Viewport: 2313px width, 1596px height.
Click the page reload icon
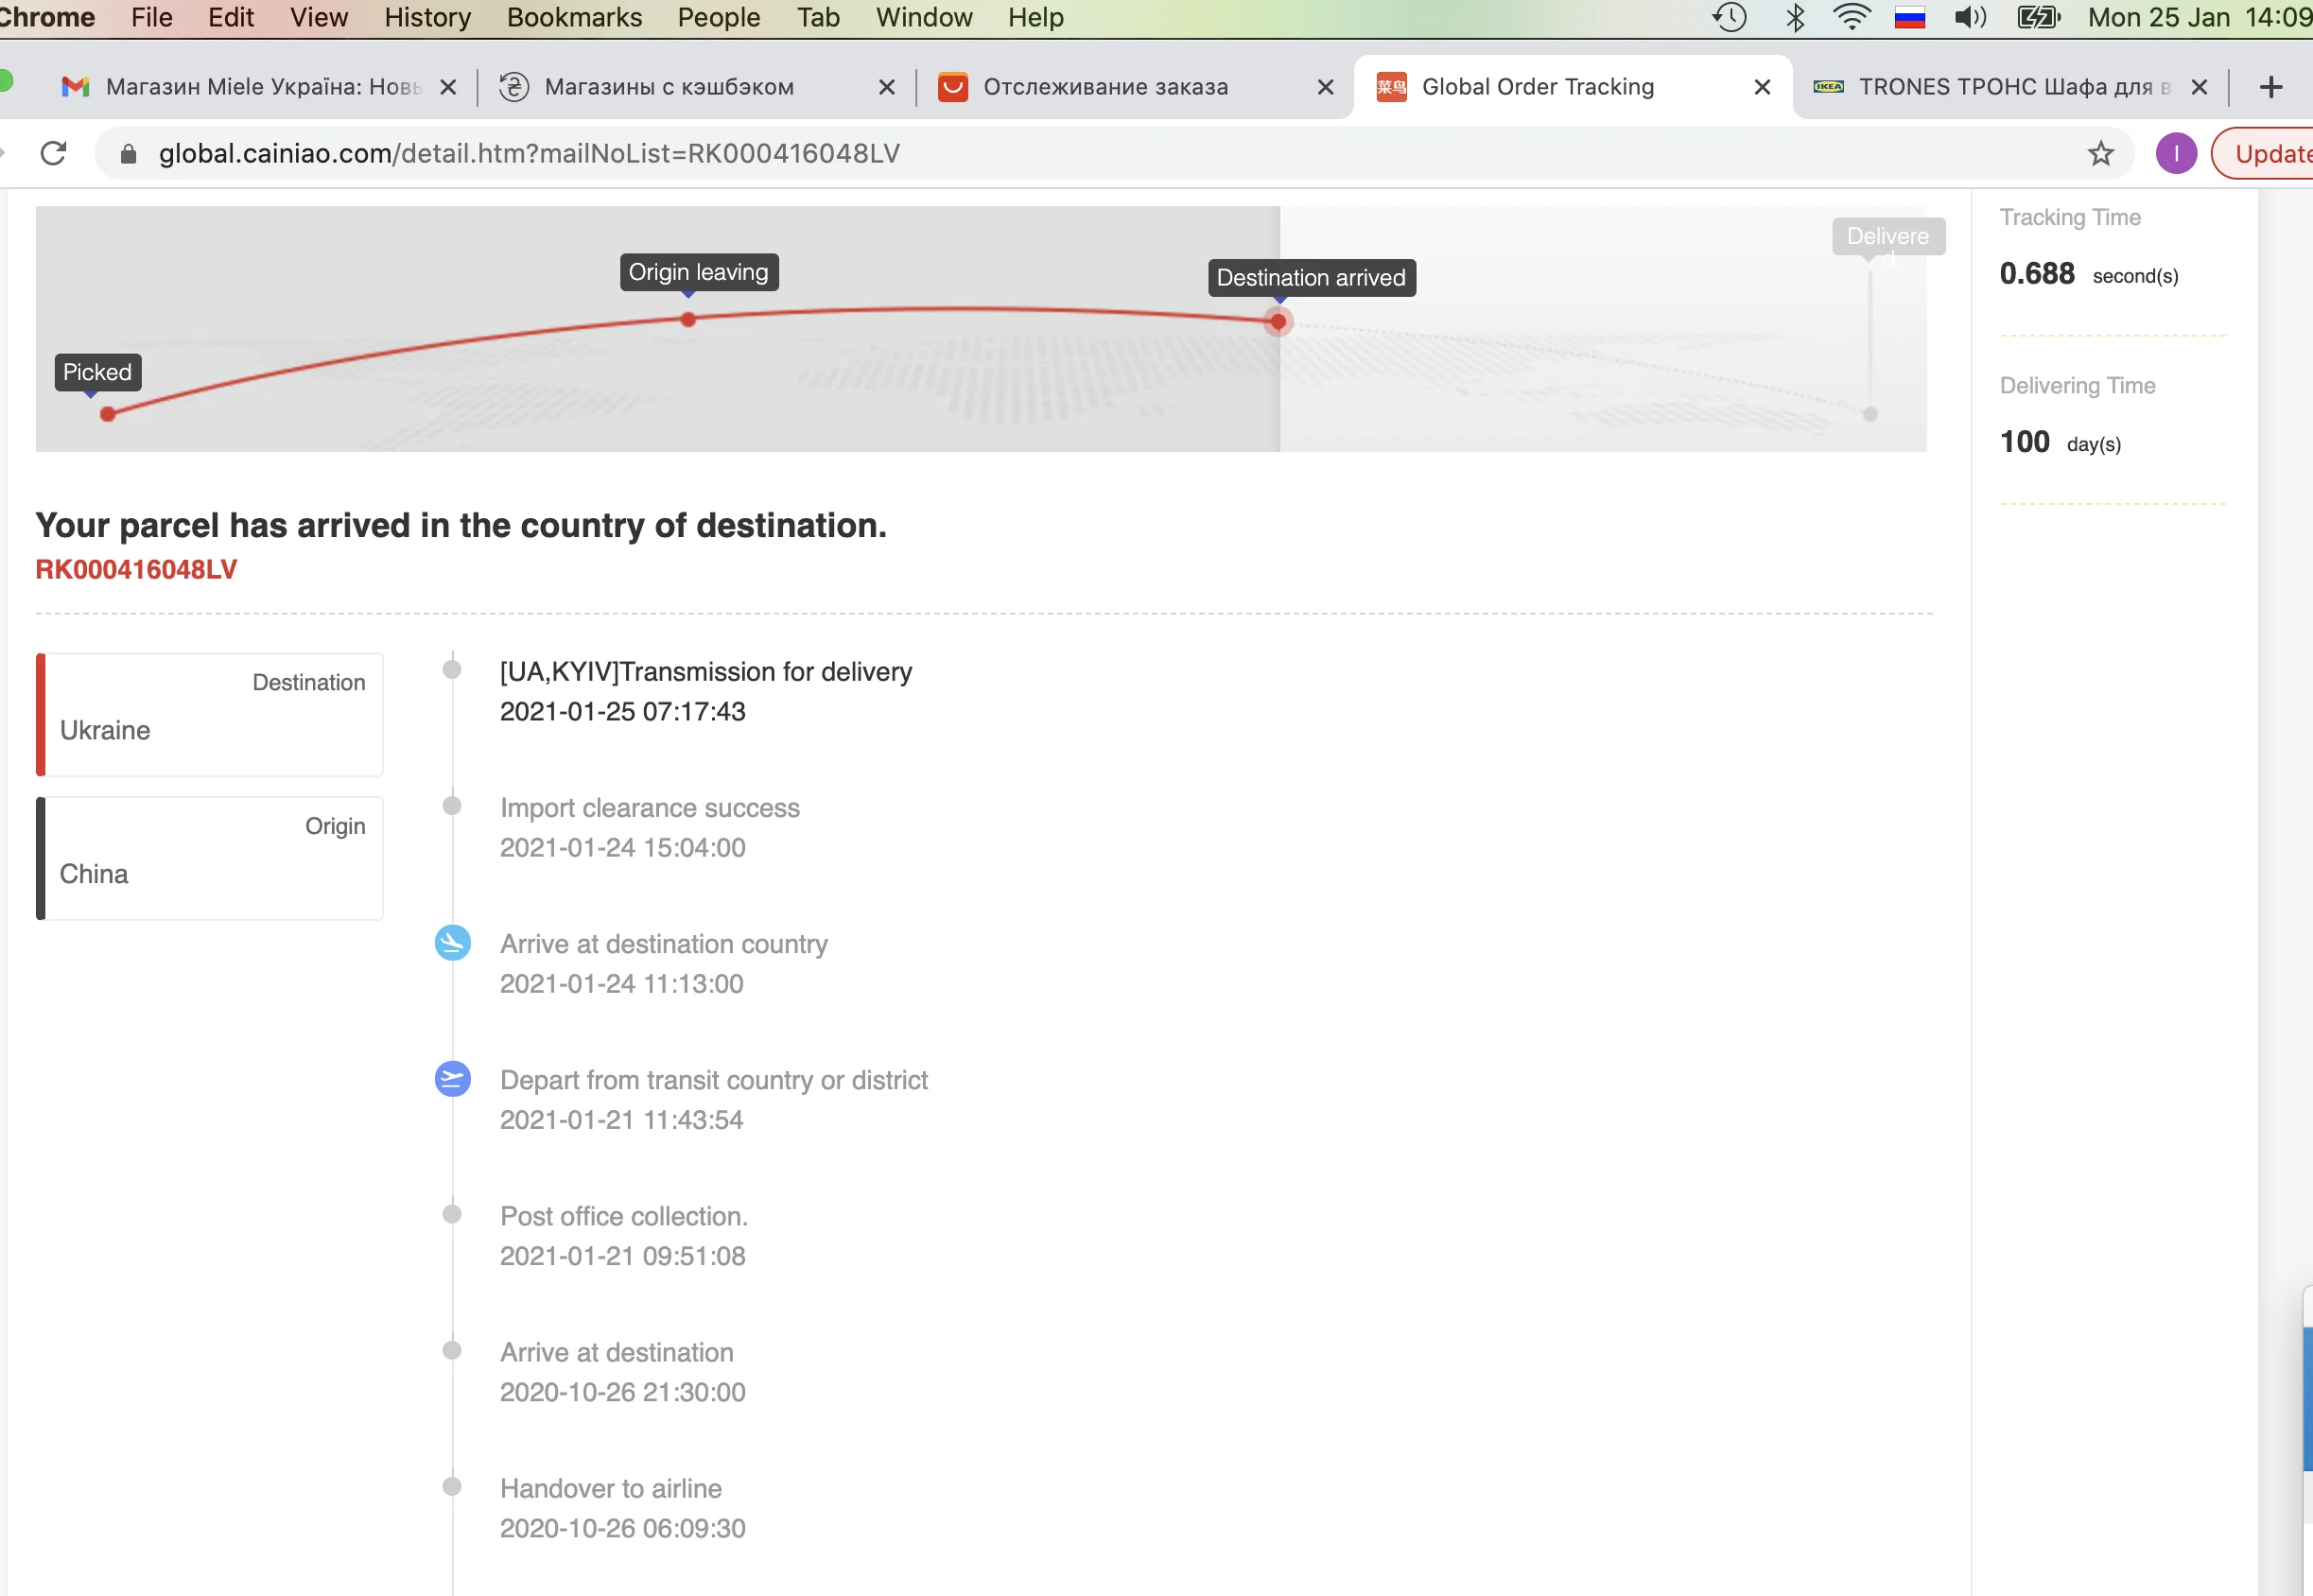[53, 153]
